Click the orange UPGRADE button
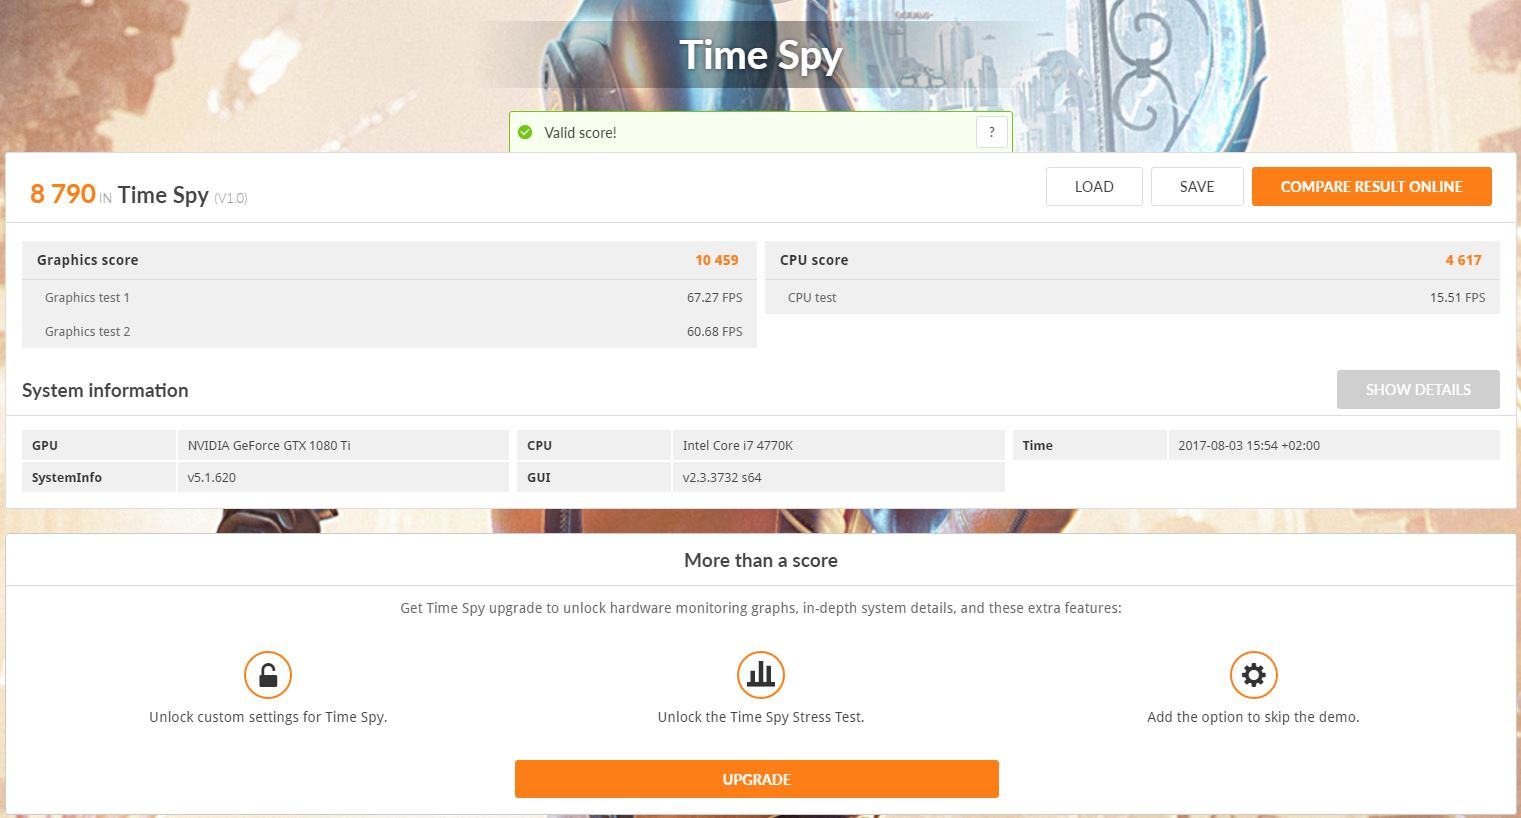 click(757, 779)
